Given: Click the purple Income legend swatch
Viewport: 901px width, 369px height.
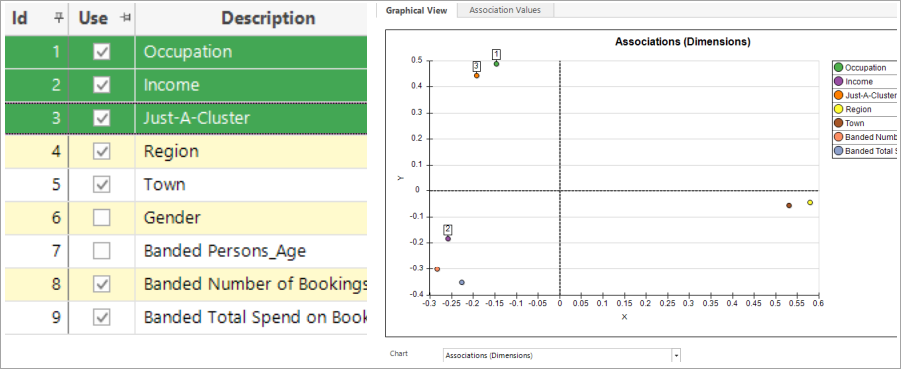Looking at the screenshot, I should click(839, 82).
